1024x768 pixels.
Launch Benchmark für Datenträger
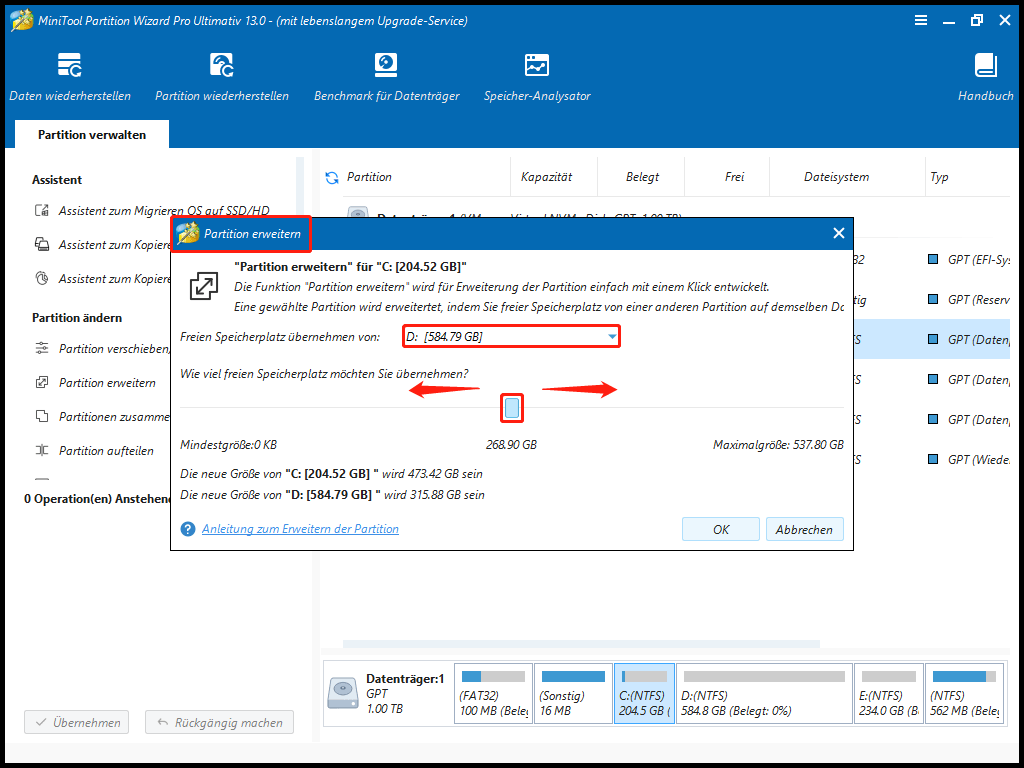point(387,77)
